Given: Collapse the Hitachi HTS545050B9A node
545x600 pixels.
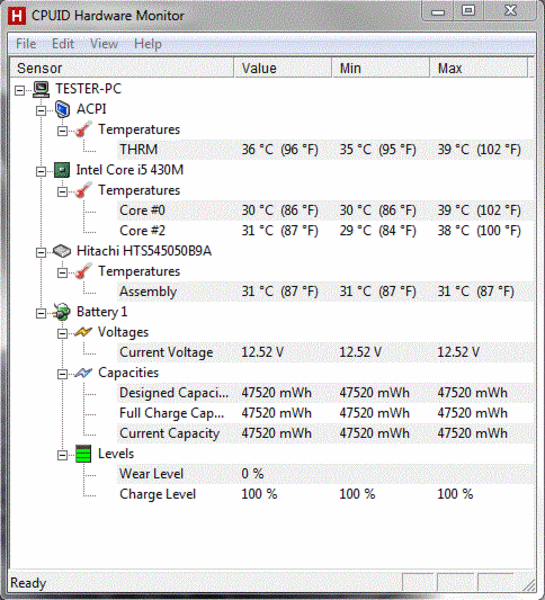Looking at the screenshot, I should click(41, 253).
